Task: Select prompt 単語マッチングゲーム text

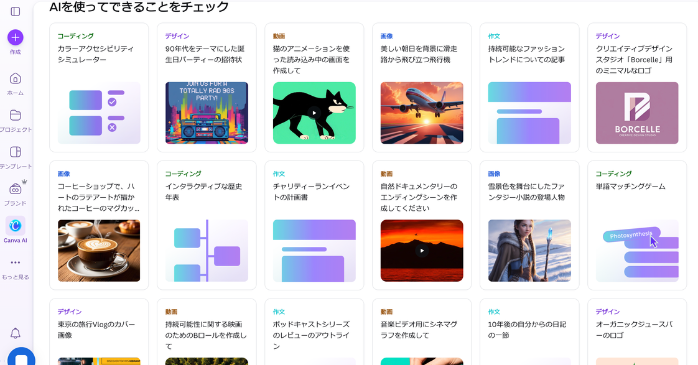Action: [630, 187]
